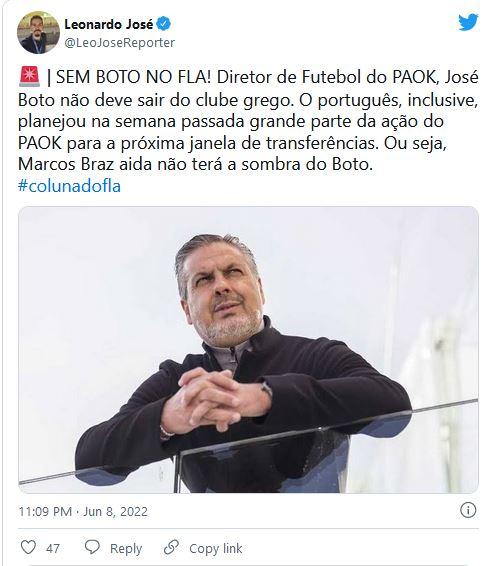The width and height of the screenshot is (487, 566).
Task: Click the tweet text about PAOK director
Action: tap(248, 121)
